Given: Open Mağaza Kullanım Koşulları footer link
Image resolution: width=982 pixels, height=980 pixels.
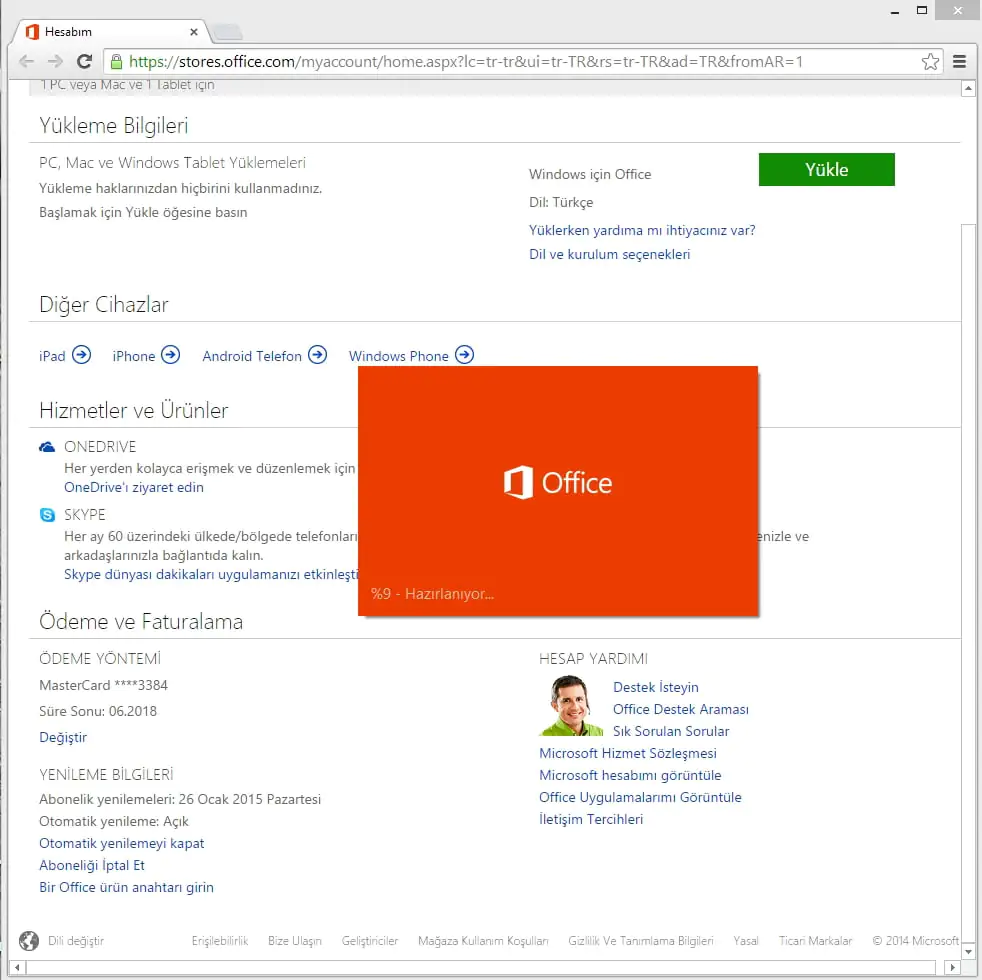Looking at the screenshot, I should point(483,941).
